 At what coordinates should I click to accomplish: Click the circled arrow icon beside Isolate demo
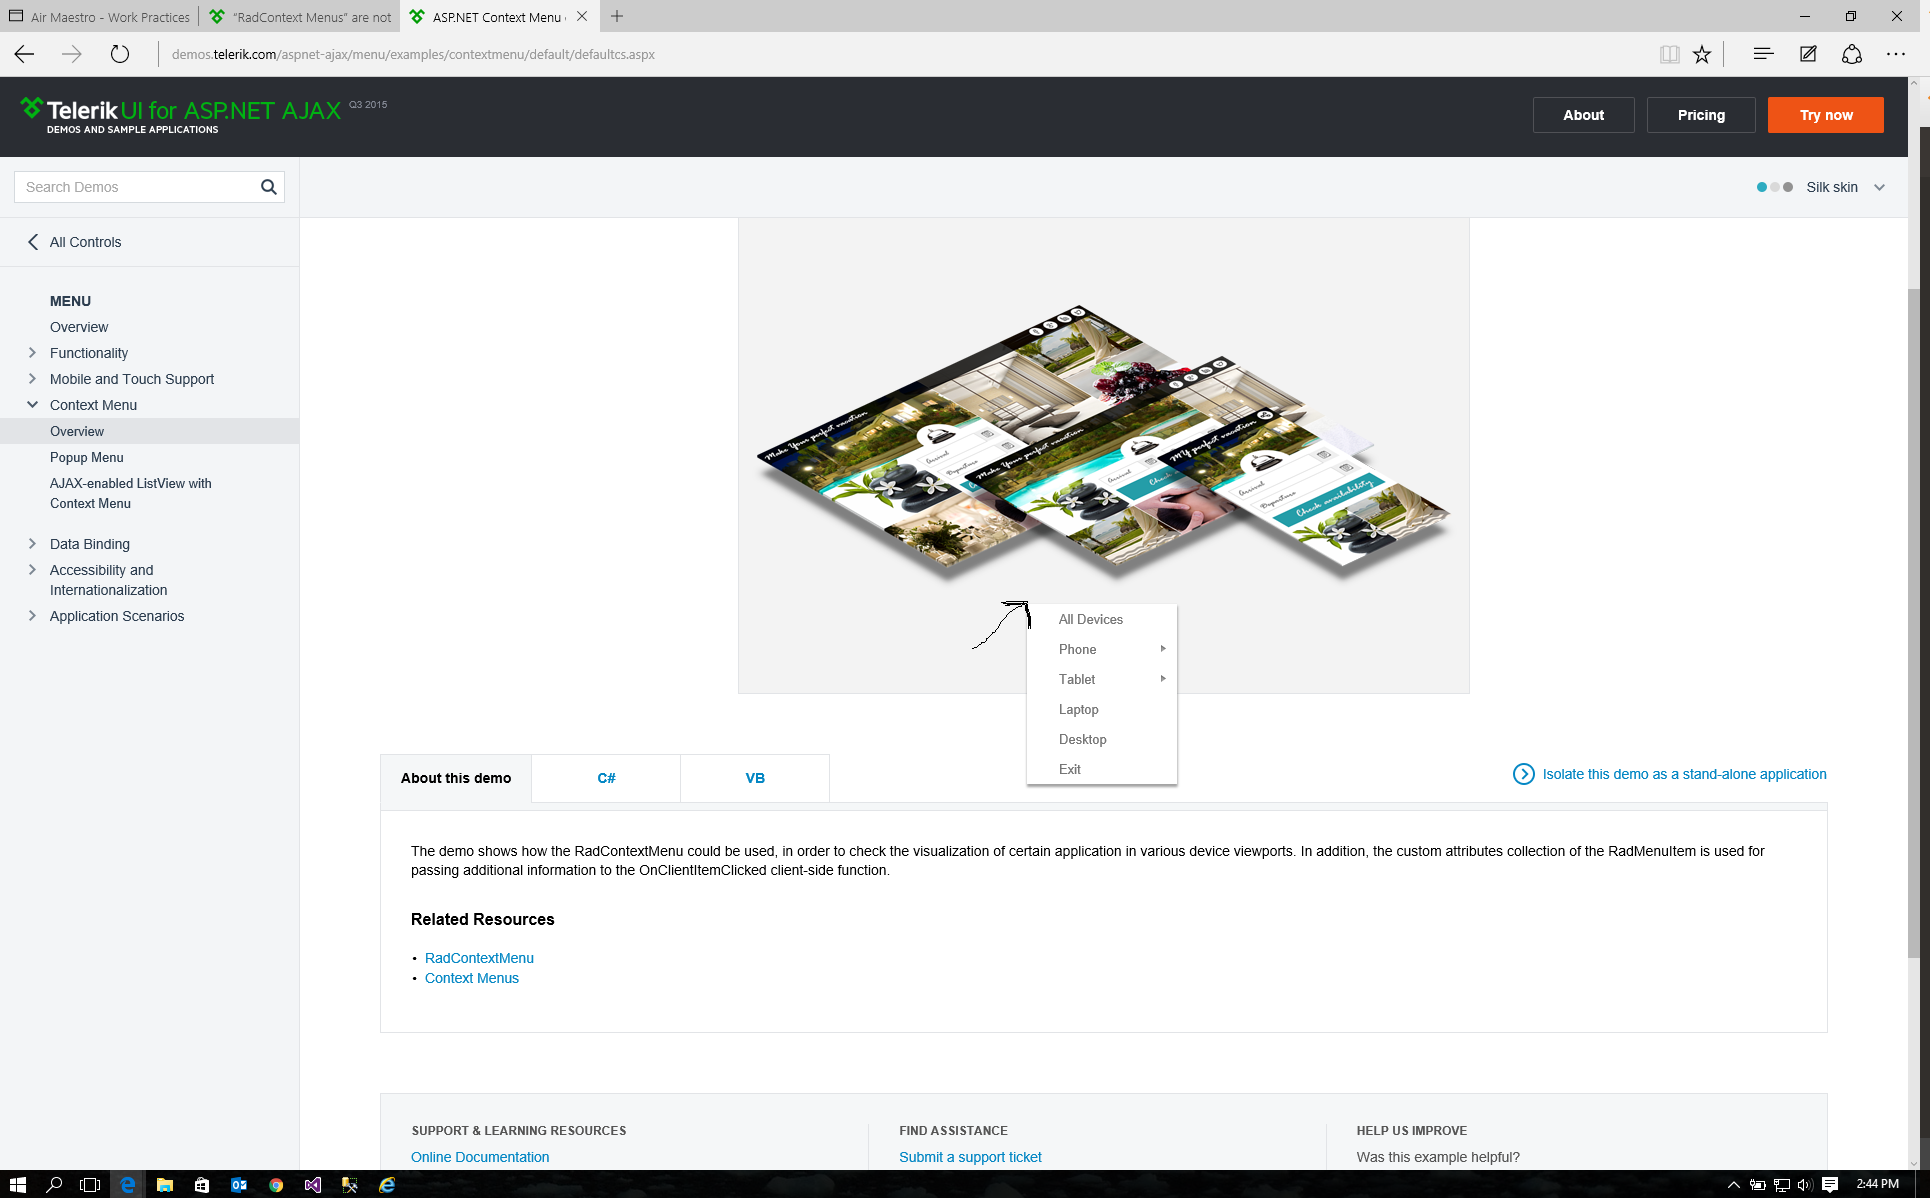1523,774
